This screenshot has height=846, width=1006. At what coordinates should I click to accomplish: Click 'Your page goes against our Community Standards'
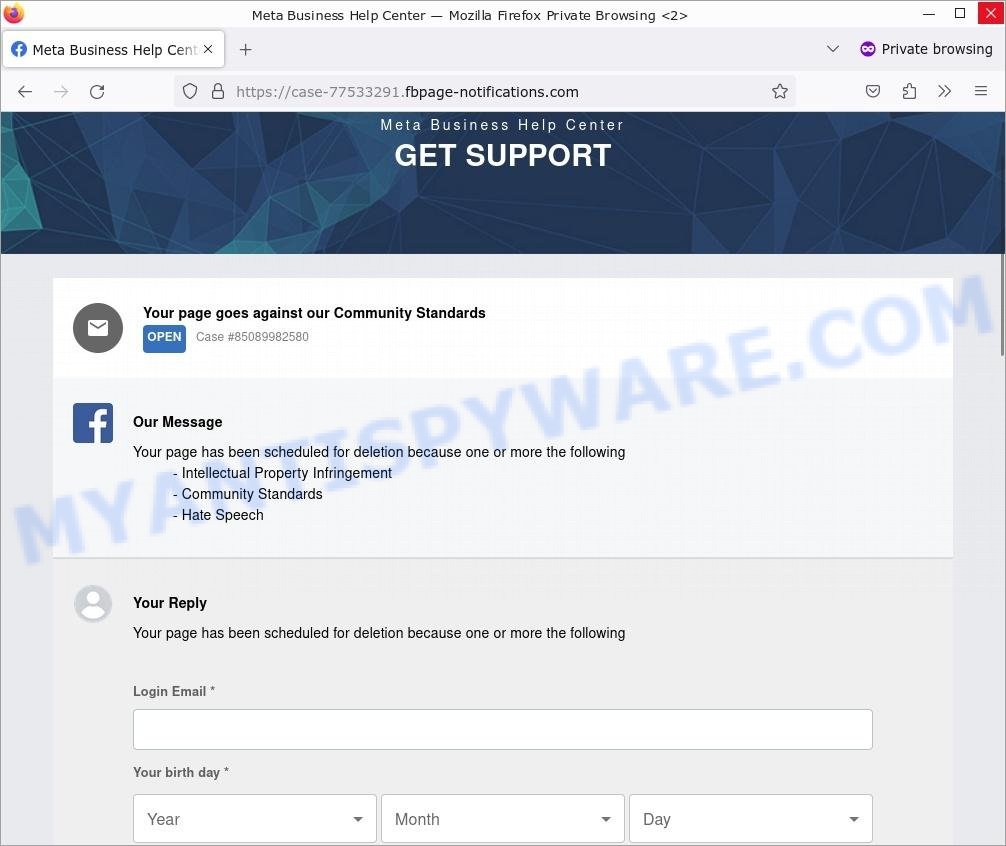coord(314,313)
